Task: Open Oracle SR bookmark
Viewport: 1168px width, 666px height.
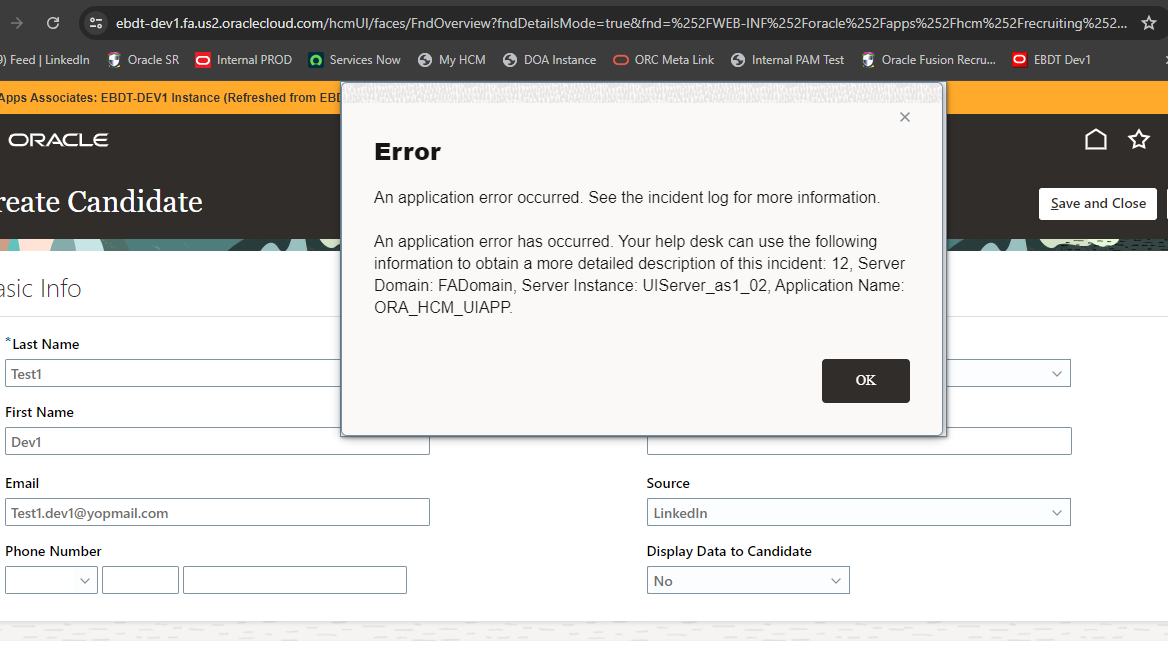Action: pyautogui.click(x=144, y=60)
